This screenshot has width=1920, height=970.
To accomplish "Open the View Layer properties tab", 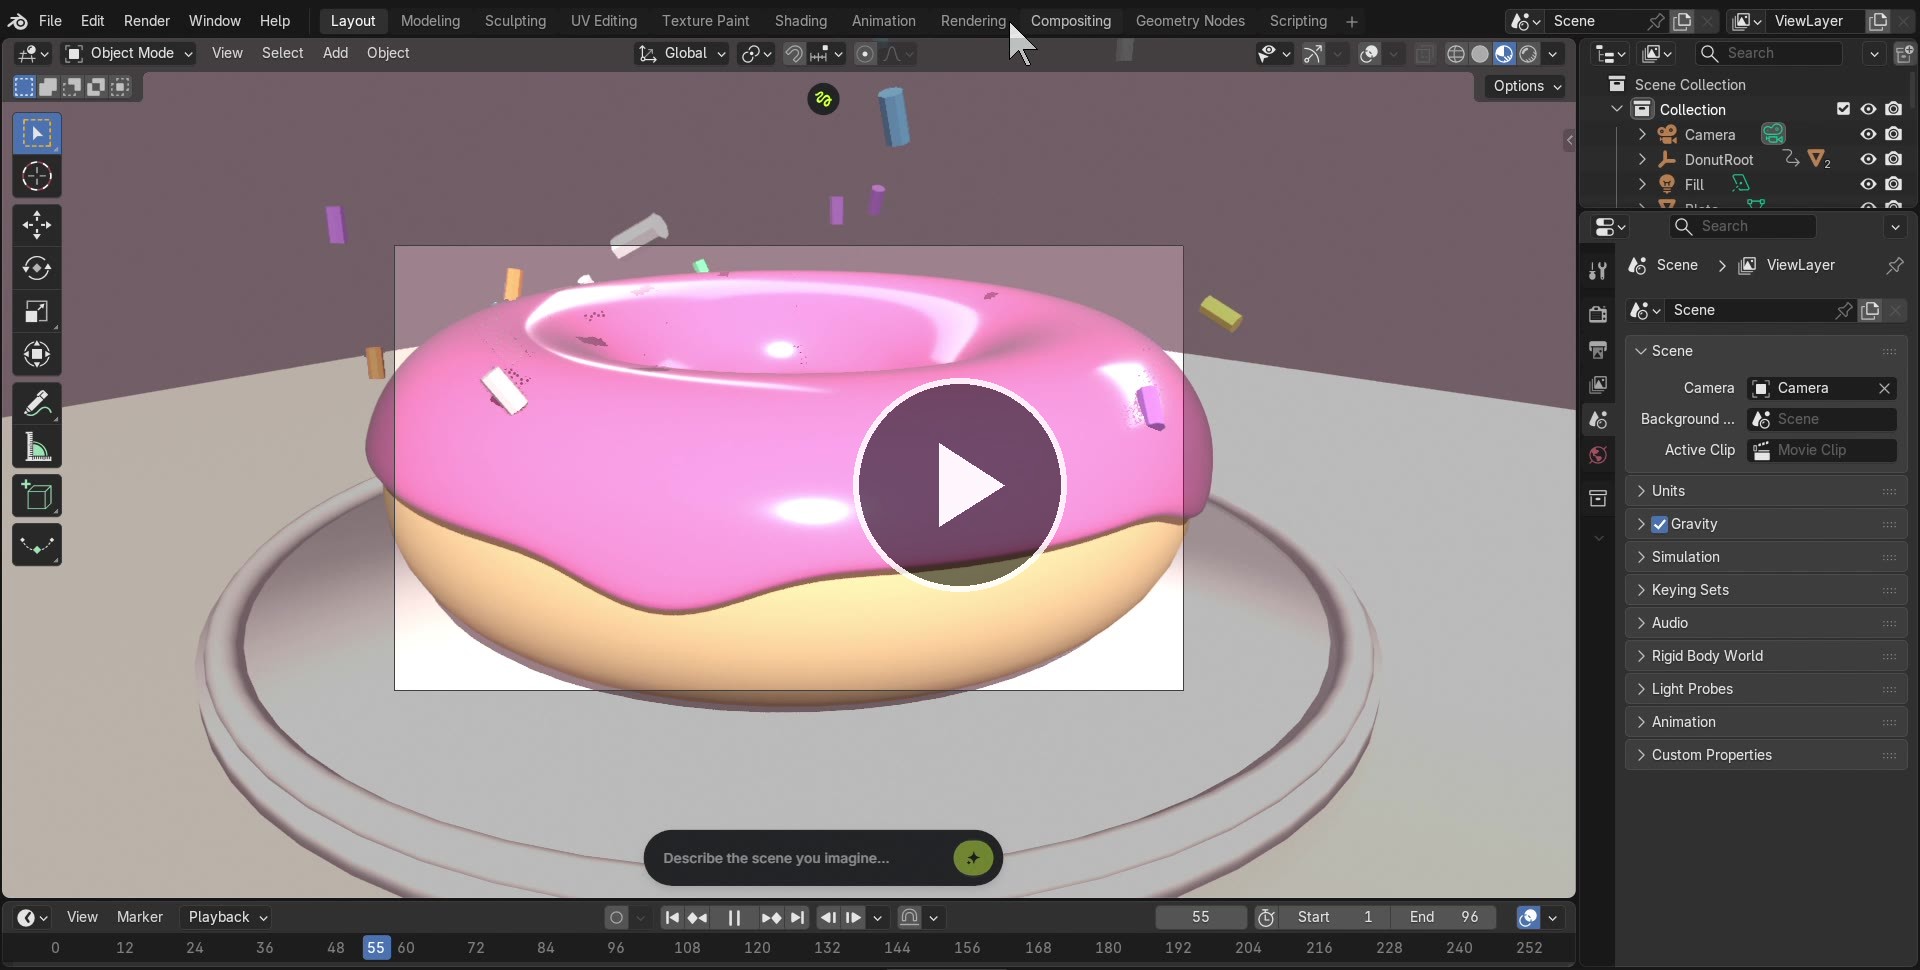I will (x=1598, y=385).
